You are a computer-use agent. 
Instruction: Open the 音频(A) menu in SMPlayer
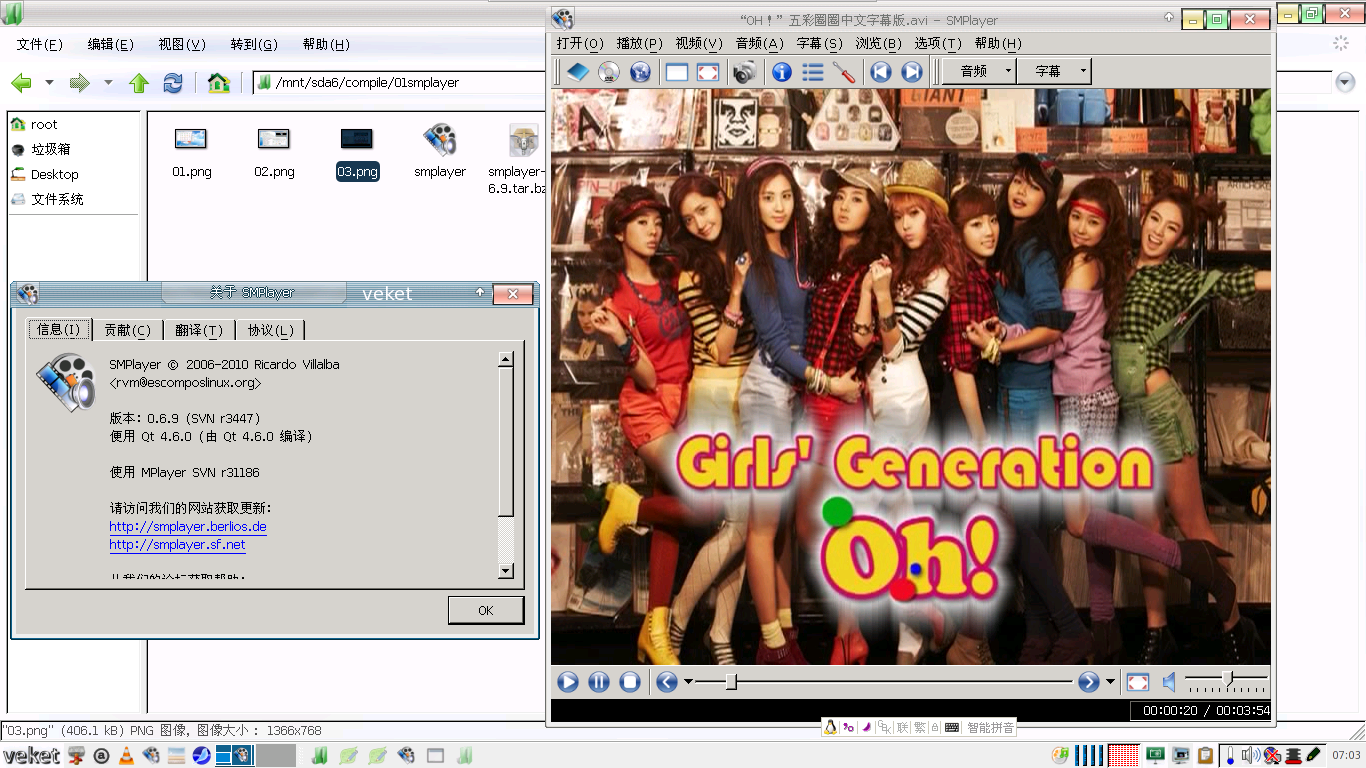759,43
